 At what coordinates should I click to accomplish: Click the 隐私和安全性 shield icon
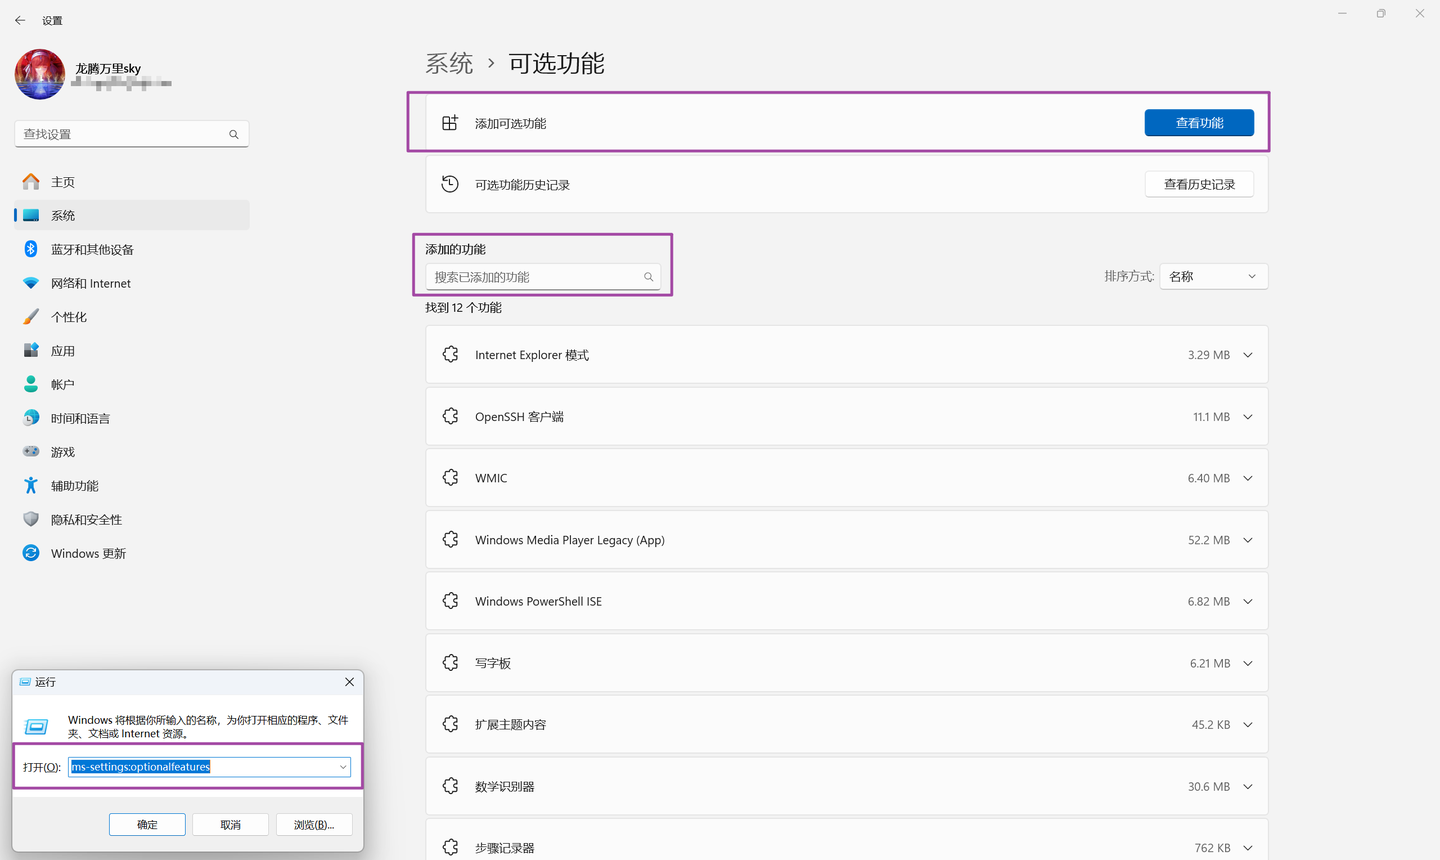(31, 519)
